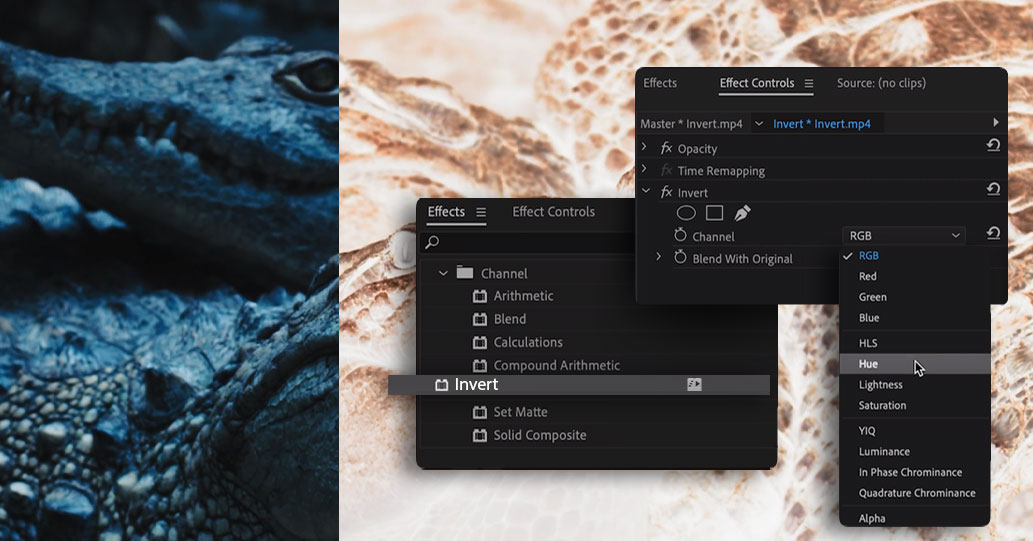Viewport: 1033px width, 541px height.
Task: Pick Saturation in the channel menu
Action: click(x=882, y=405)
